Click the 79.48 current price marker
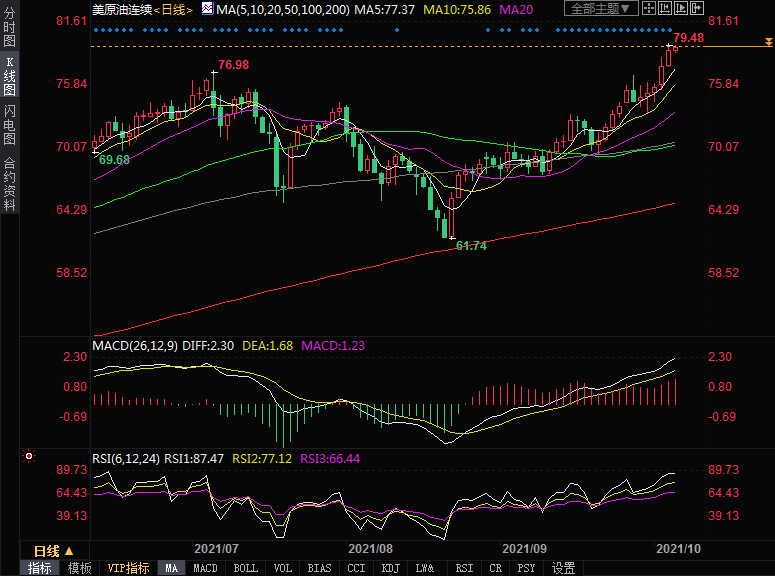 click(688, 38)
